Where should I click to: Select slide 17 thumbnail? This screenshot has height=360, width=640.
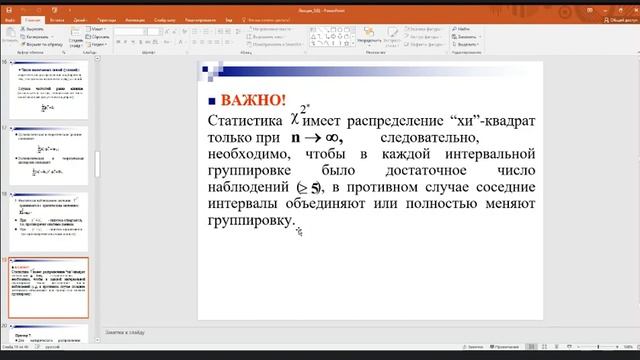49,156
